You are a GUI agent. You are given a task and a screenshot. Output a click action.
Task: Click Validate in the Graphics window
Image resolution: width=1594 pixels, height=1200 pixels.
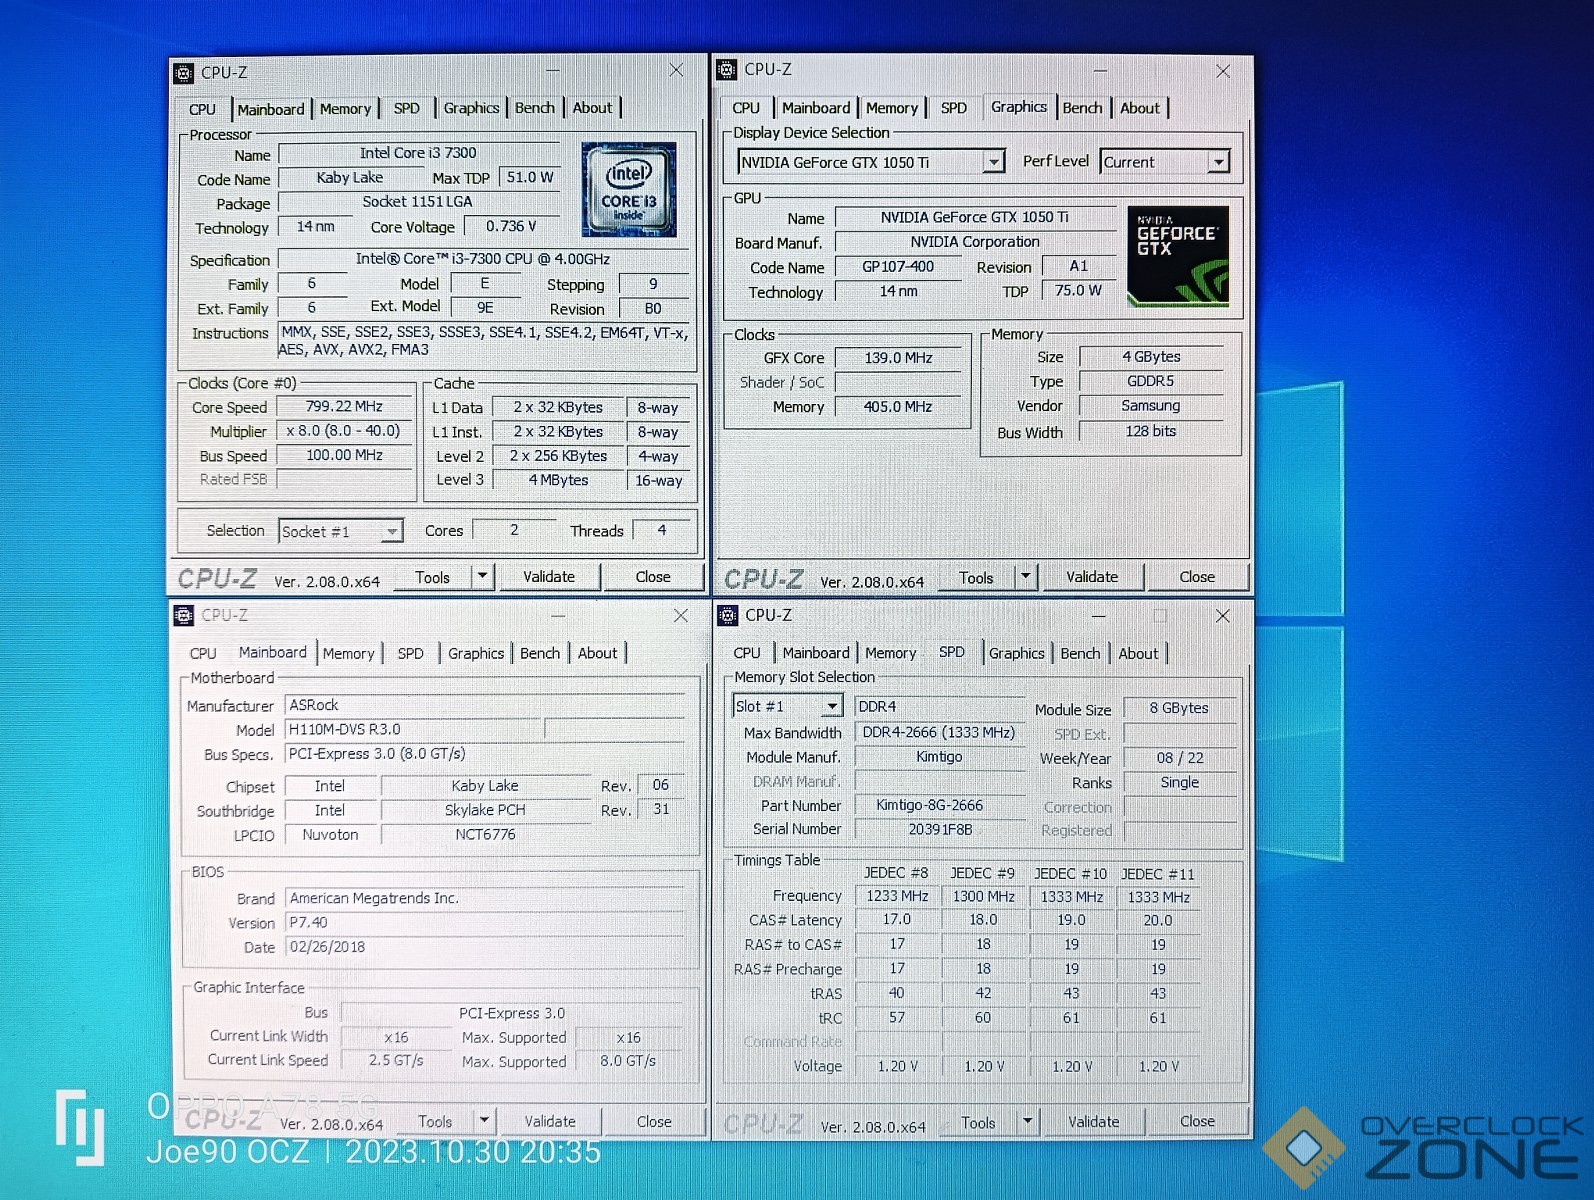[x=1092, y=577]
